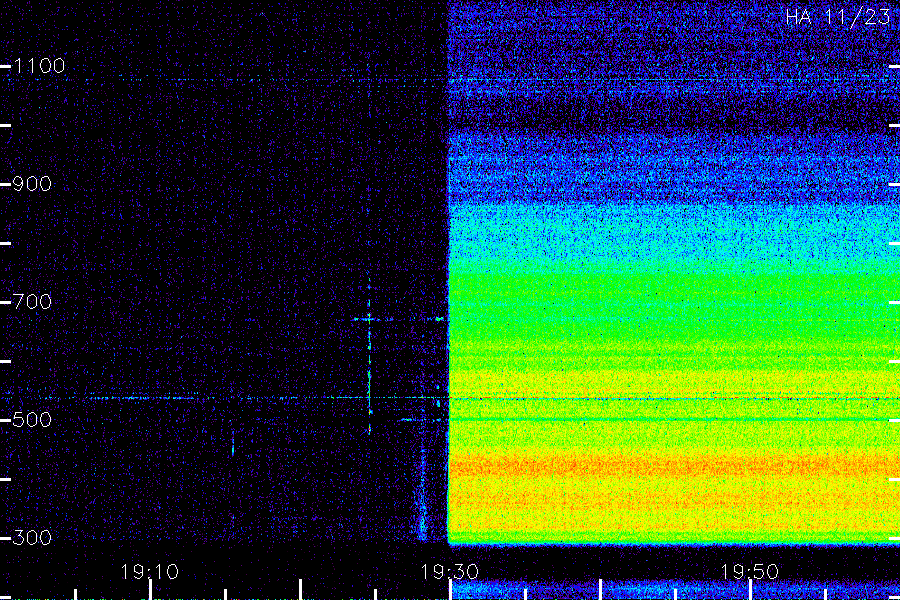This screenshot has width=900, height=600.
Task: Click the 19:10 time axis label
Action: 149,571
